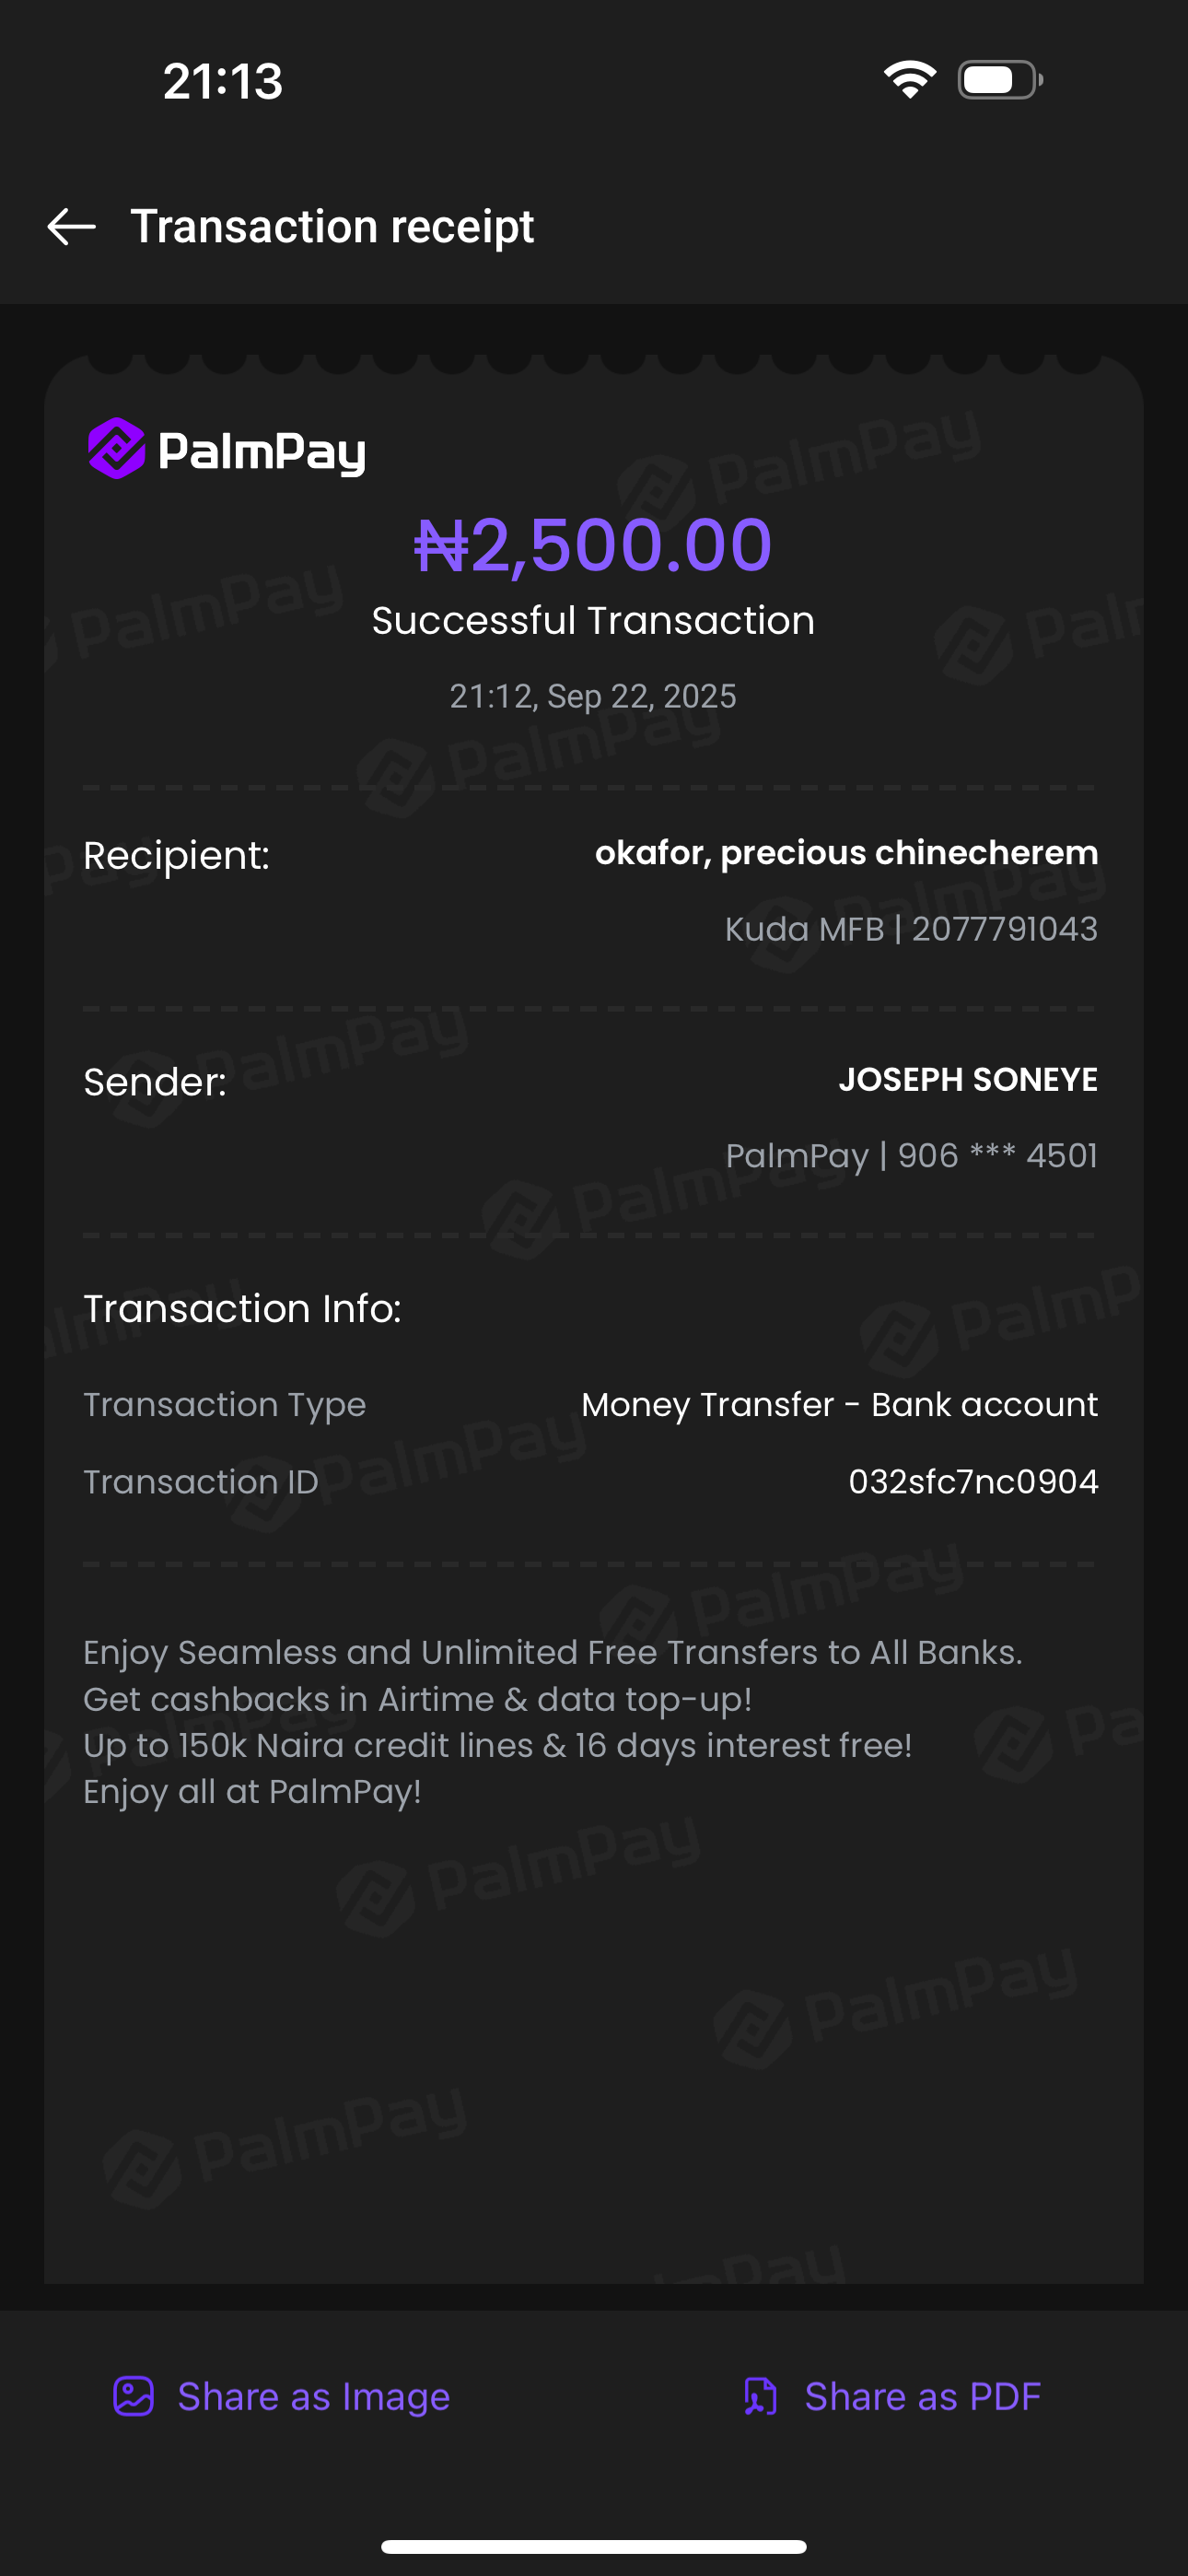Tap the transaction date and time
This screenshot has width=1188, height=2576.
pos(593,696)
